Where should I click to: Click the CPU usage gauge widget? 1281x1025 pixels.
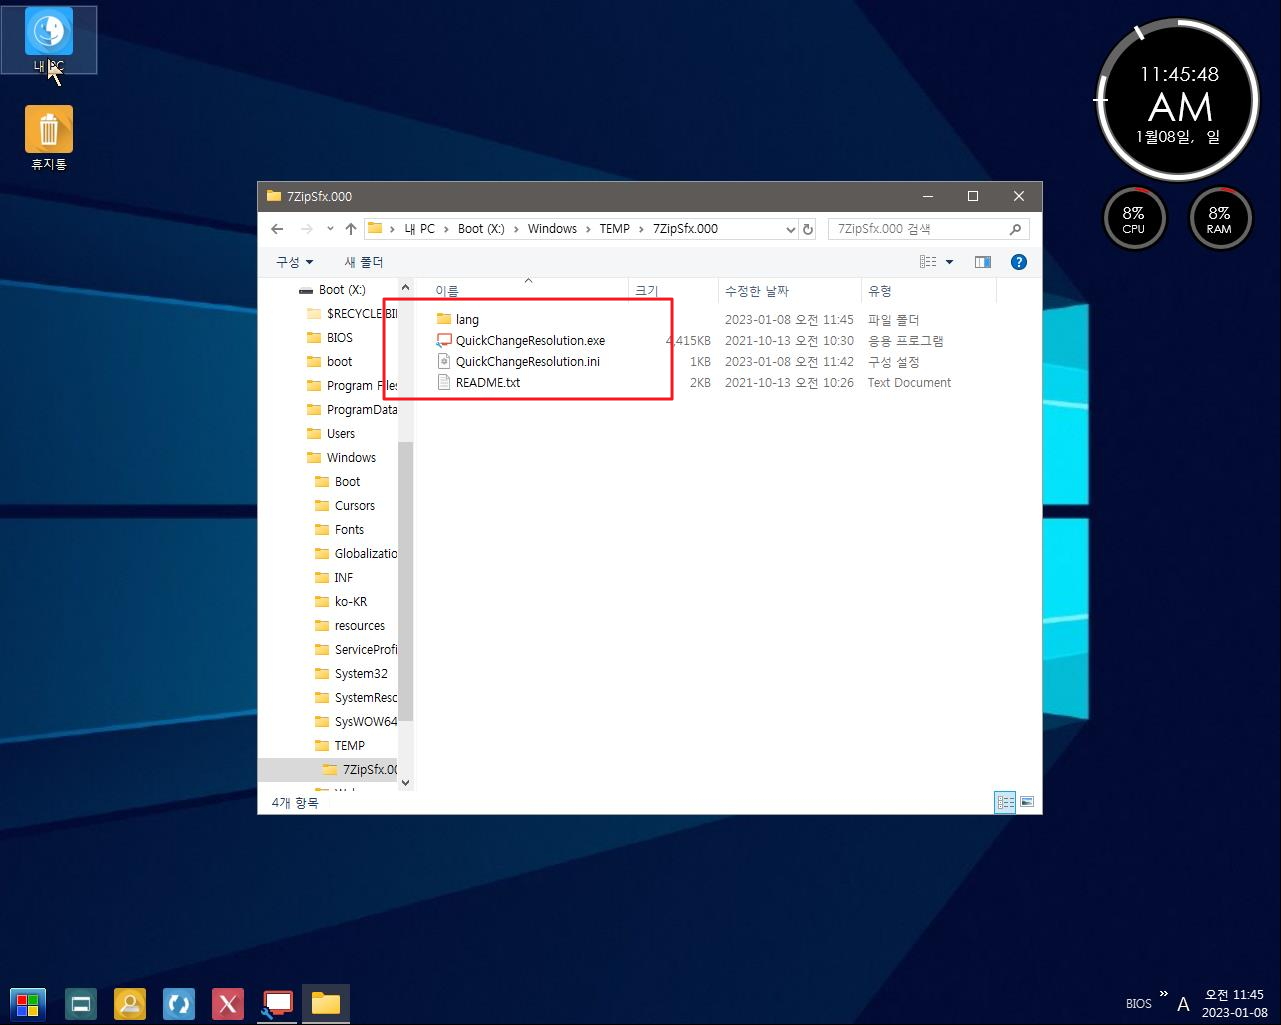tap(1133, 219)
